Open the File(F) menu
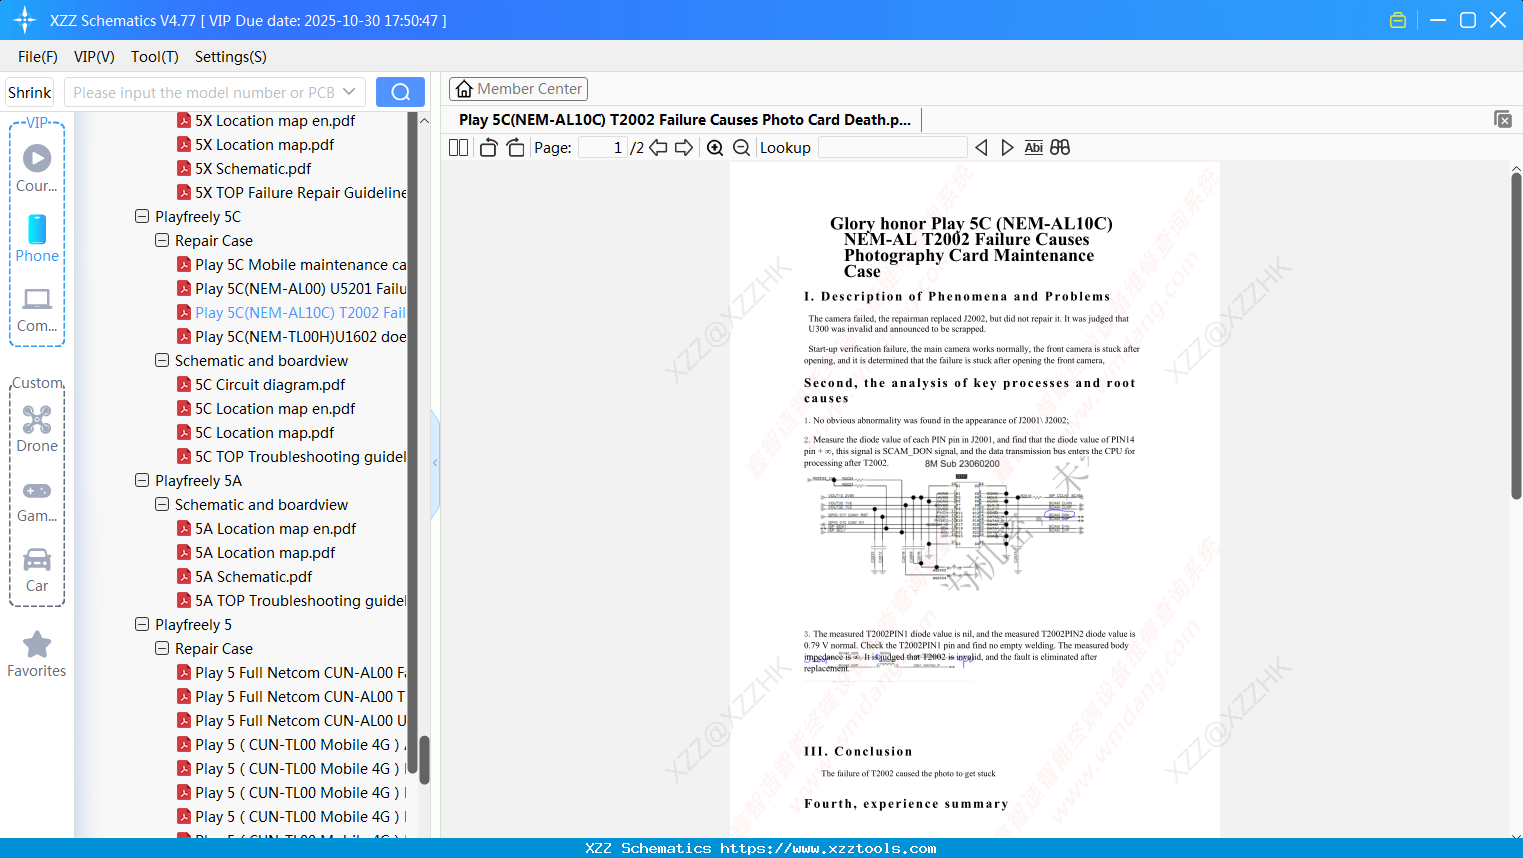Viewport: 1523px width, 858px height. (38, 57)
